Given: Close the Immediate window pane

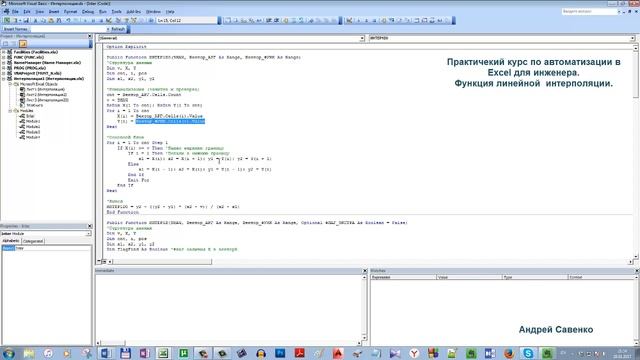Looking at the screenshot, I should (365, 271).
